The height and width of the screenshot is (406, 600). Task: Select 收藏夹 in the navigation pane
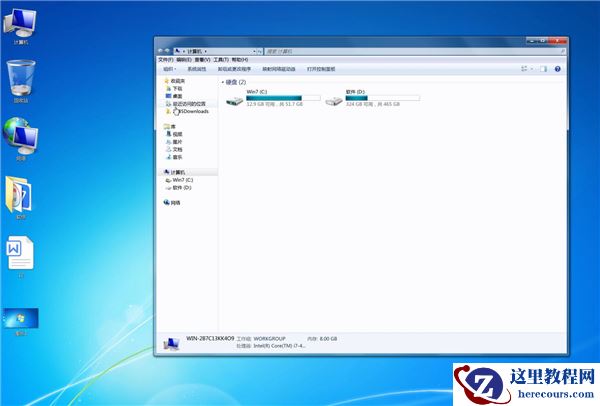[x=178, y=81]
